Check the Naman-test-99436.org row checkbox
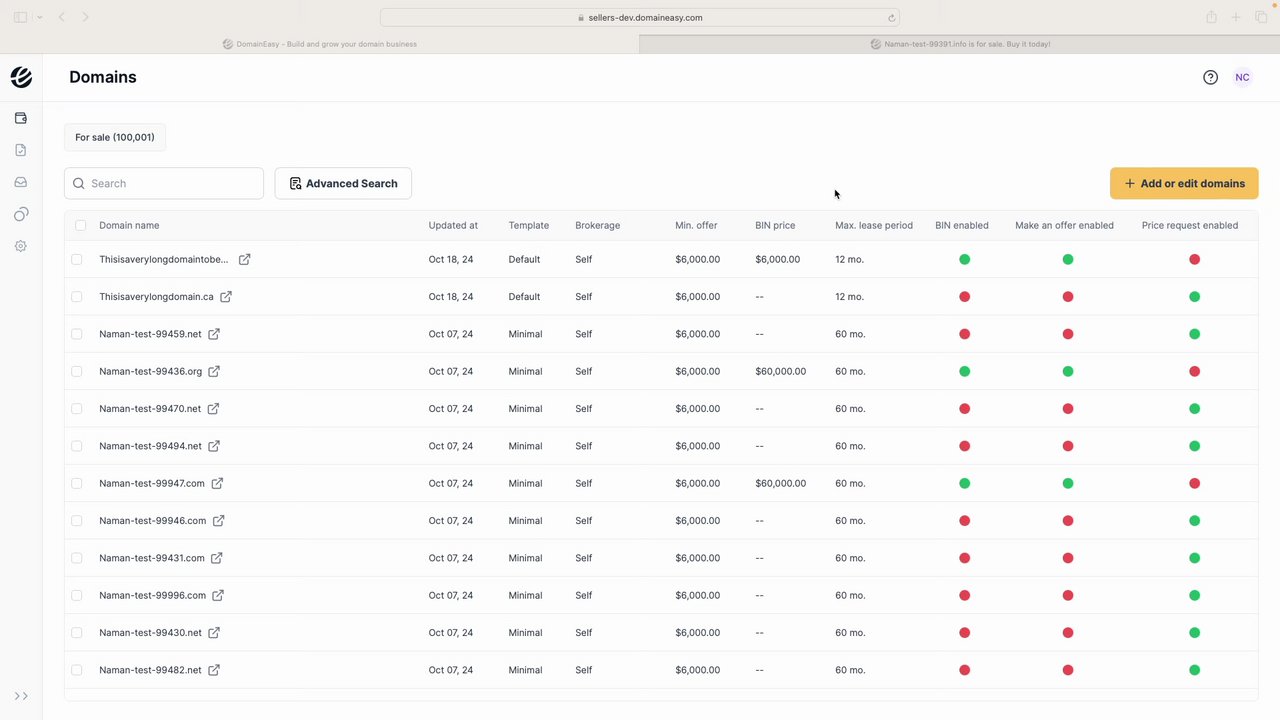1280x720 pixels. 77,371
